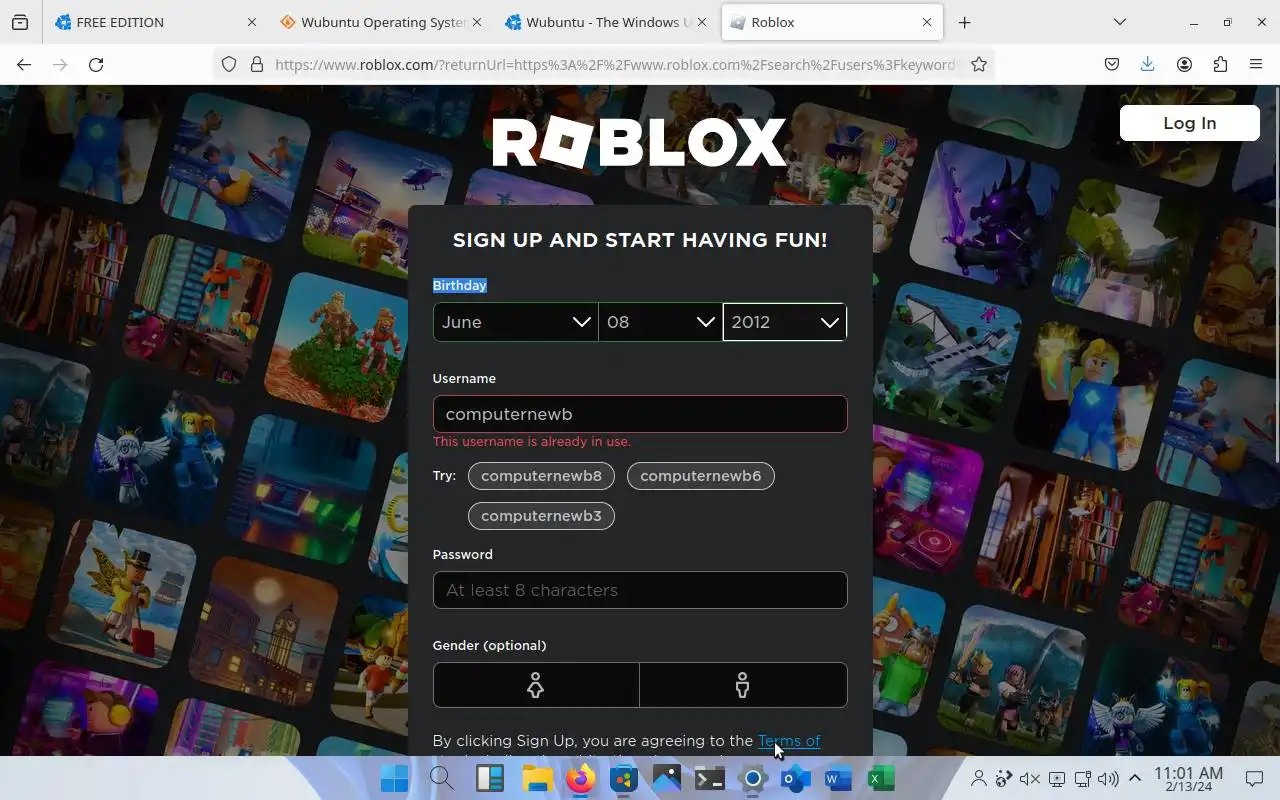Image resolution: width=1280 pixels, height=800 pixels.
Task: Open the settings gear taskbar icon
Action: (x=753, y=778)
